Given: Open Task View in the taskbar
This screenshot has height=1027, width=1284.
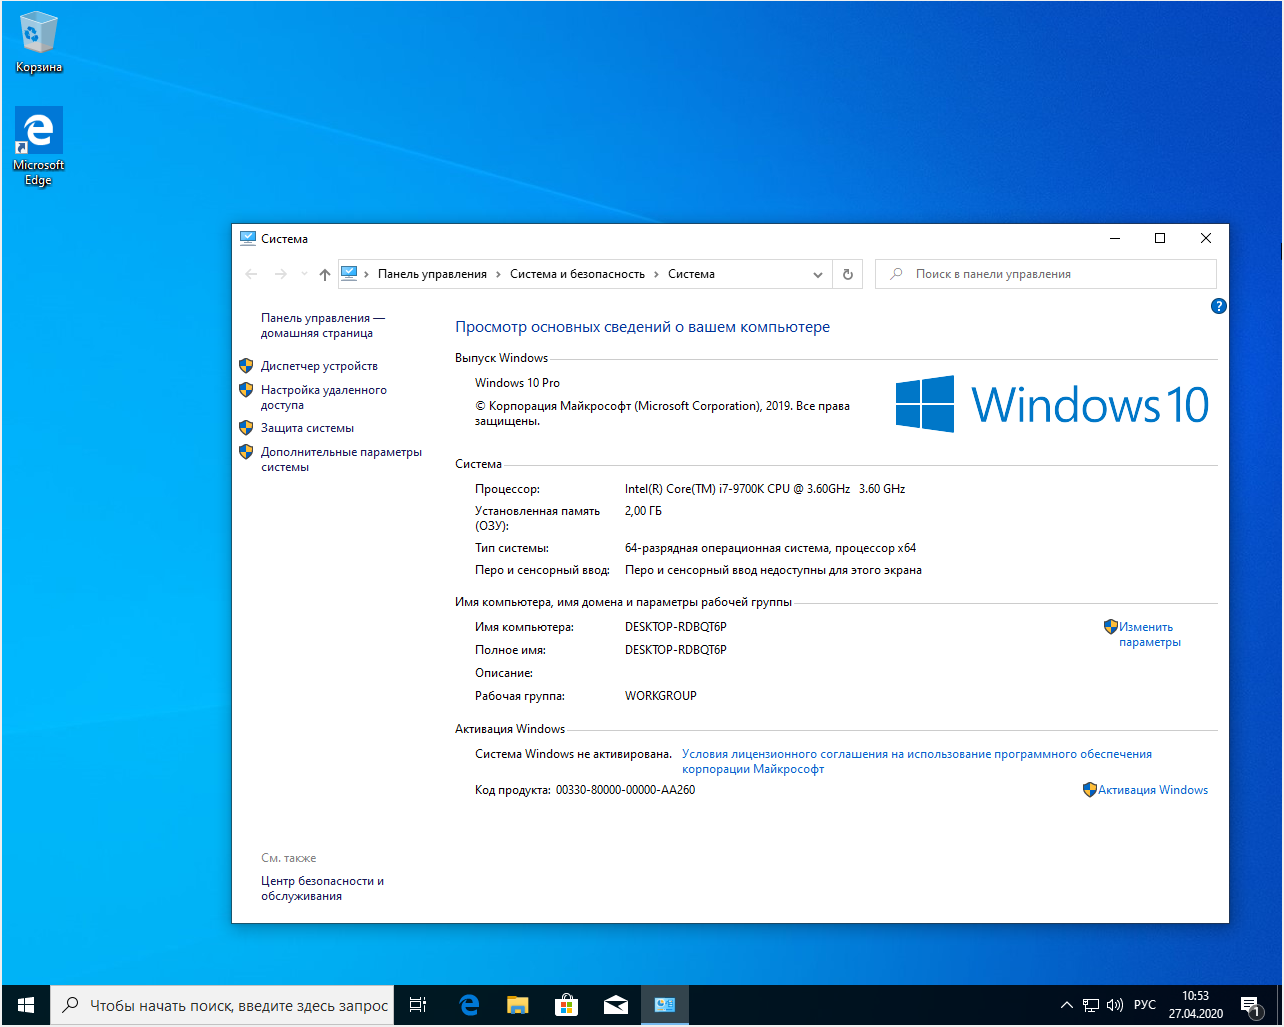Looking at the screenshot, I should click(x=419, y=1005).
